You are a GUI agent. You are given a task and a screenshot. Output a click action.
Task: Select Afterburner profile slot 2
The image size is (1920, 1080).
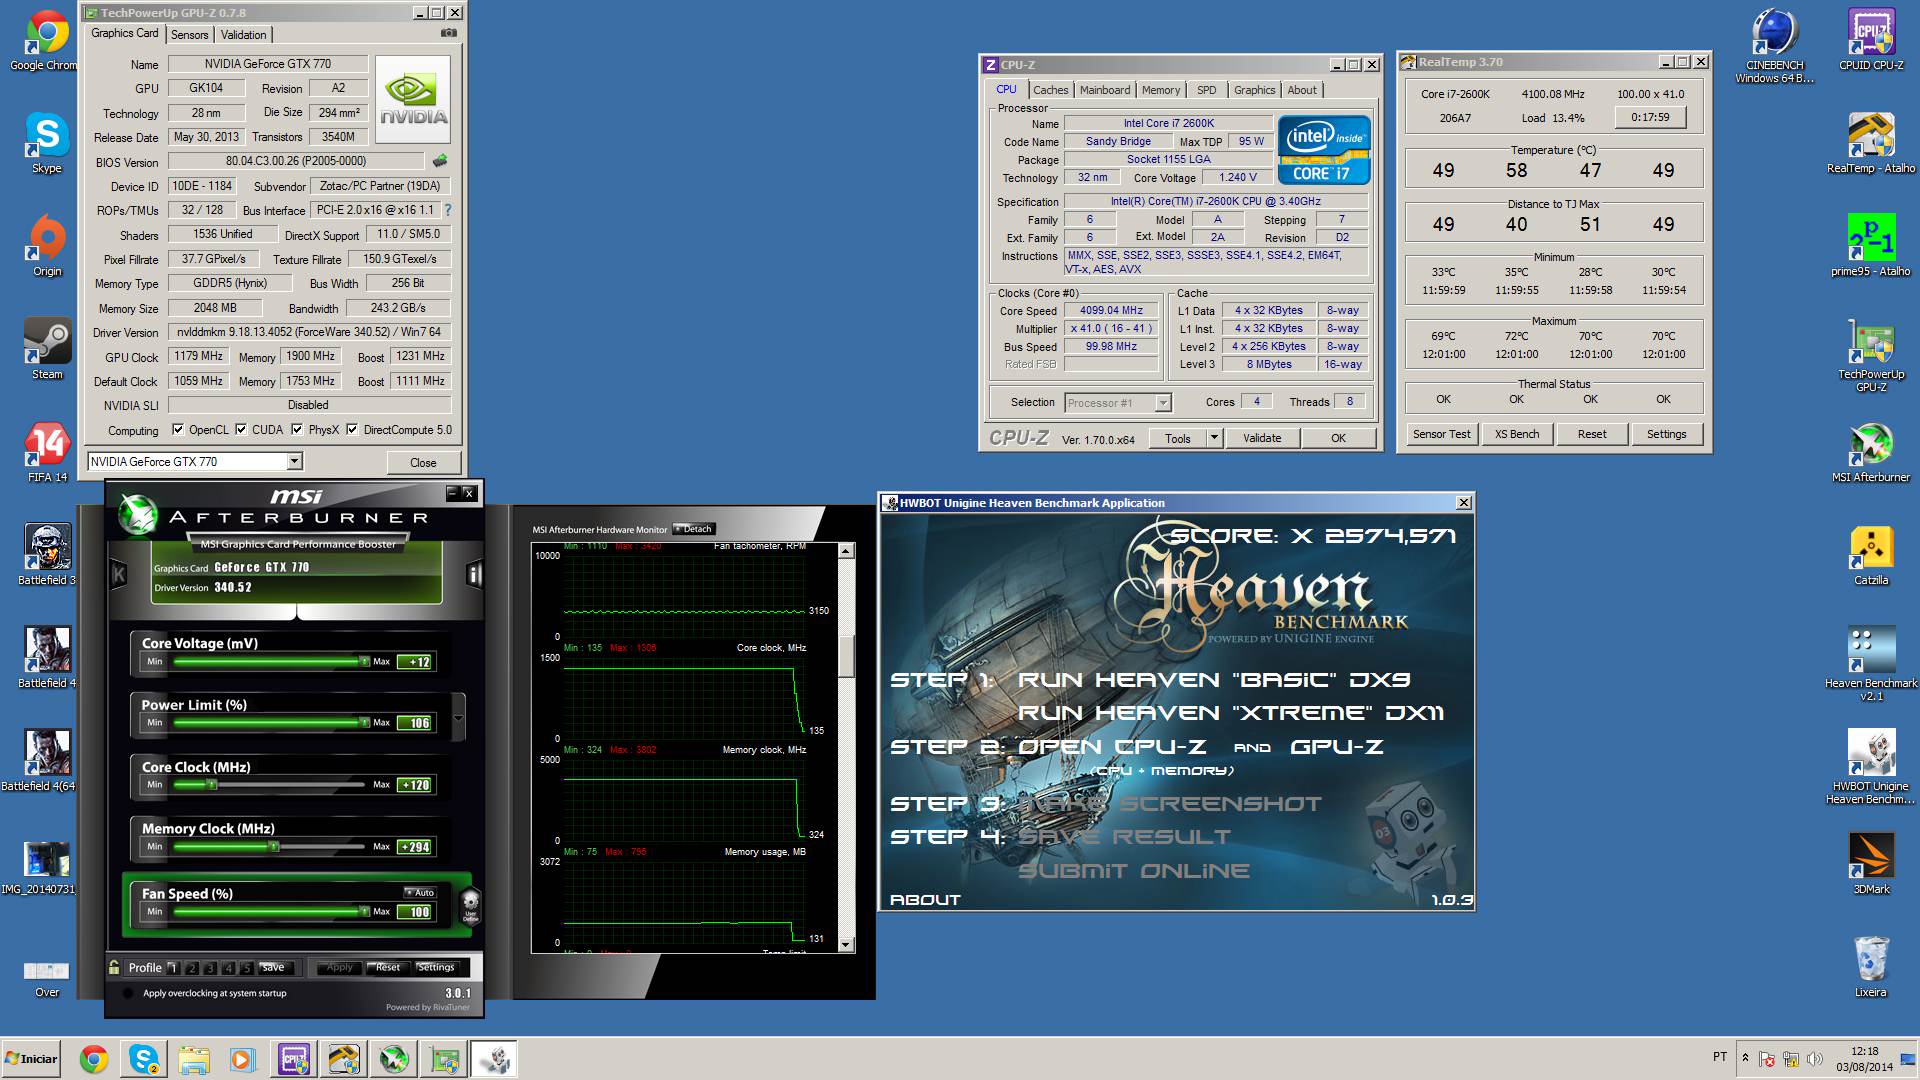192,968
